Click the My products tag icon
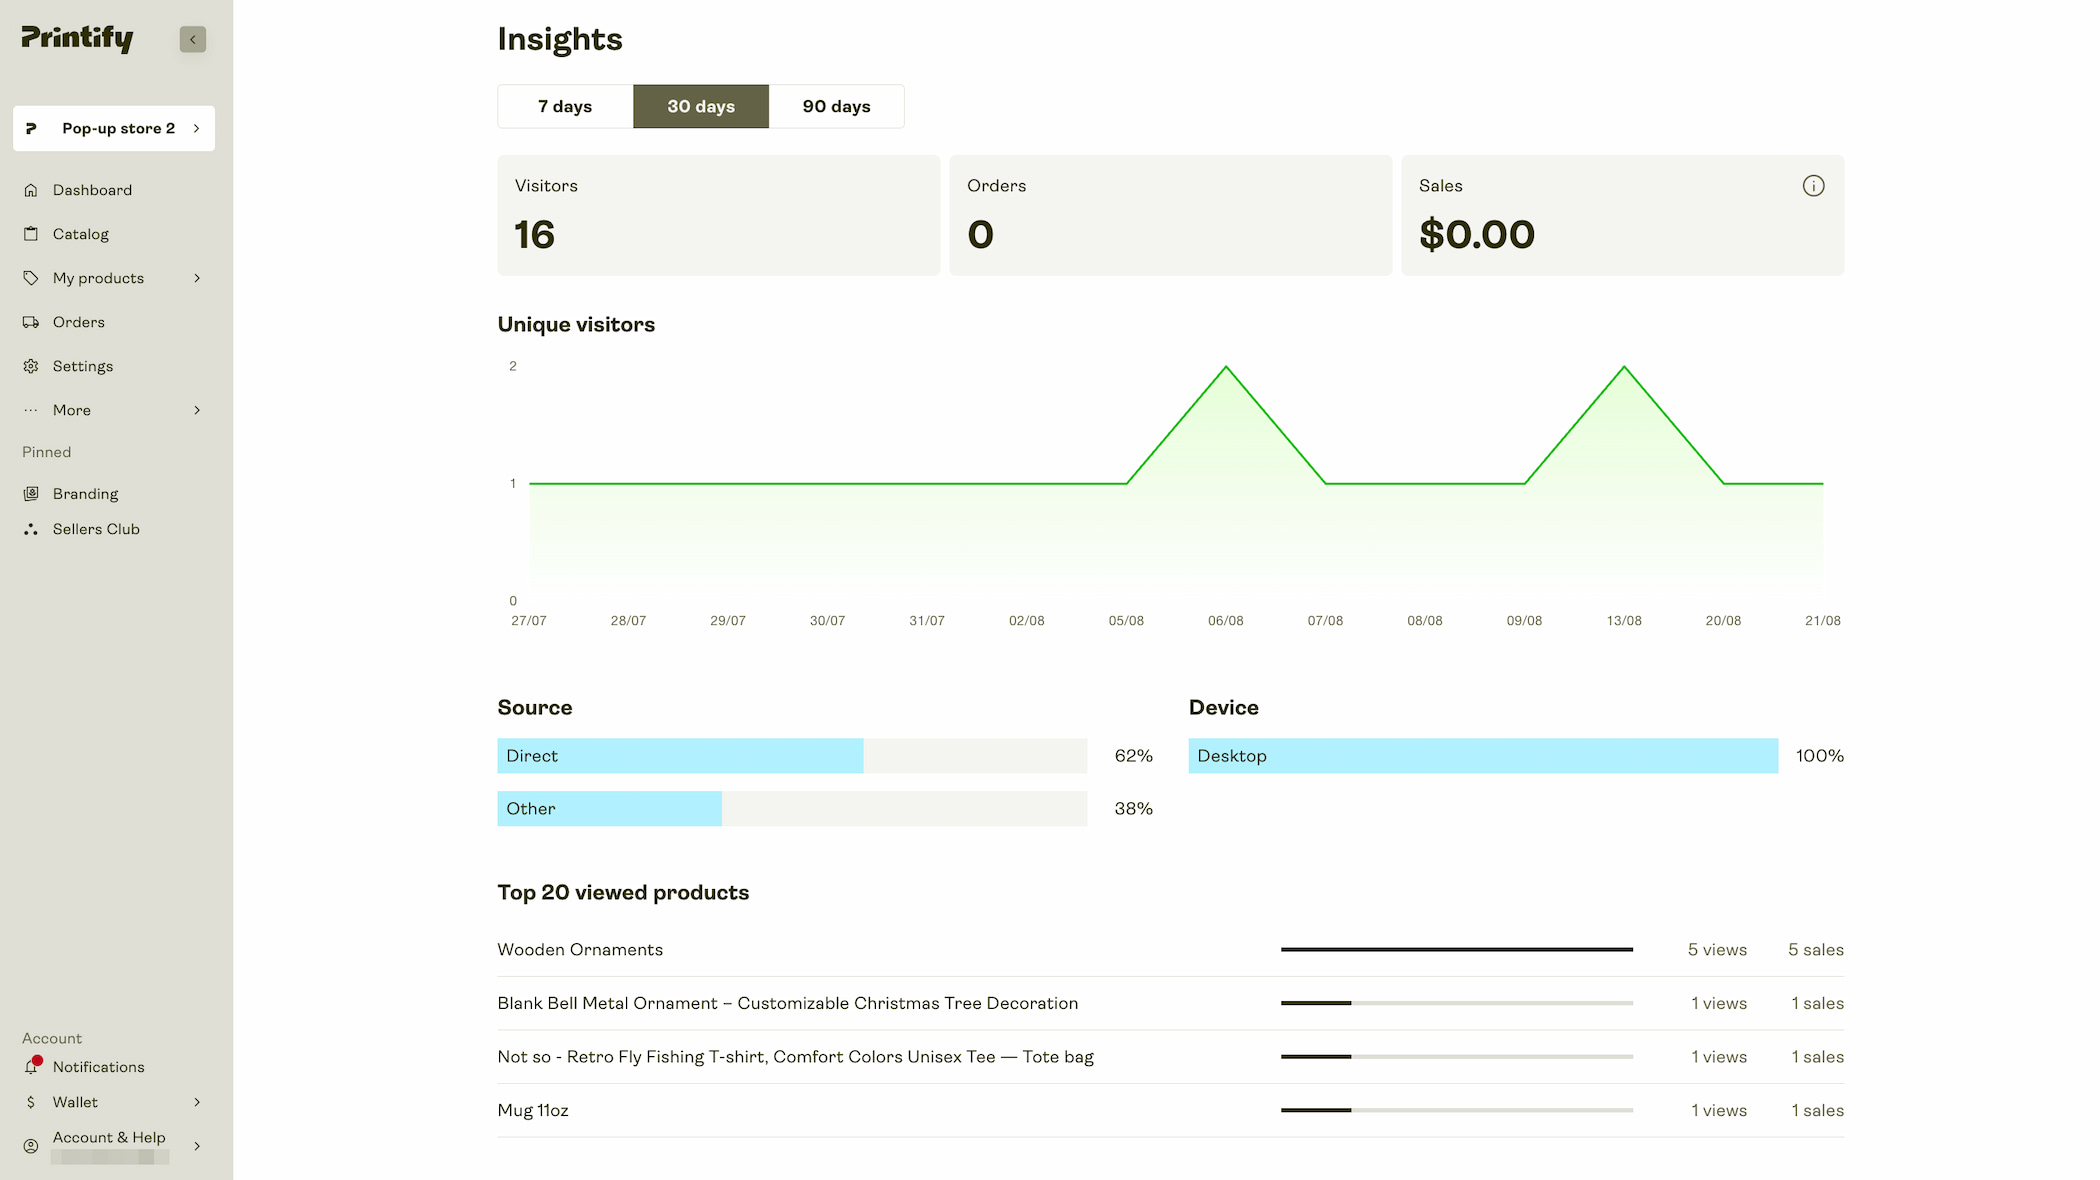This screenshot has height=1180, width=2100. pyautogui.click(x=31, y=278)
